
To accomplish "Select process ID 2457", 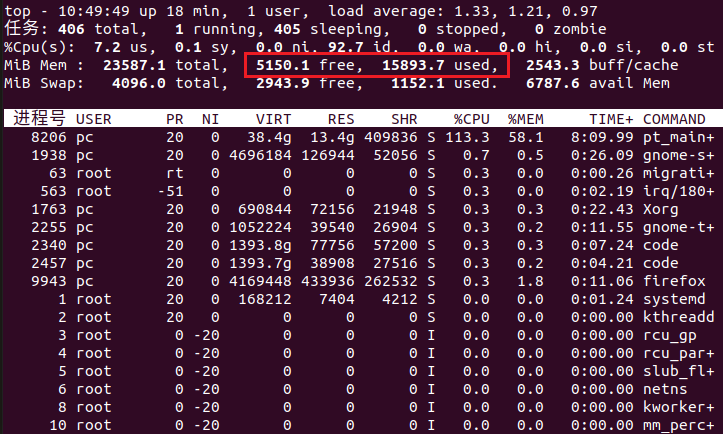I will (x=48, y=263).
